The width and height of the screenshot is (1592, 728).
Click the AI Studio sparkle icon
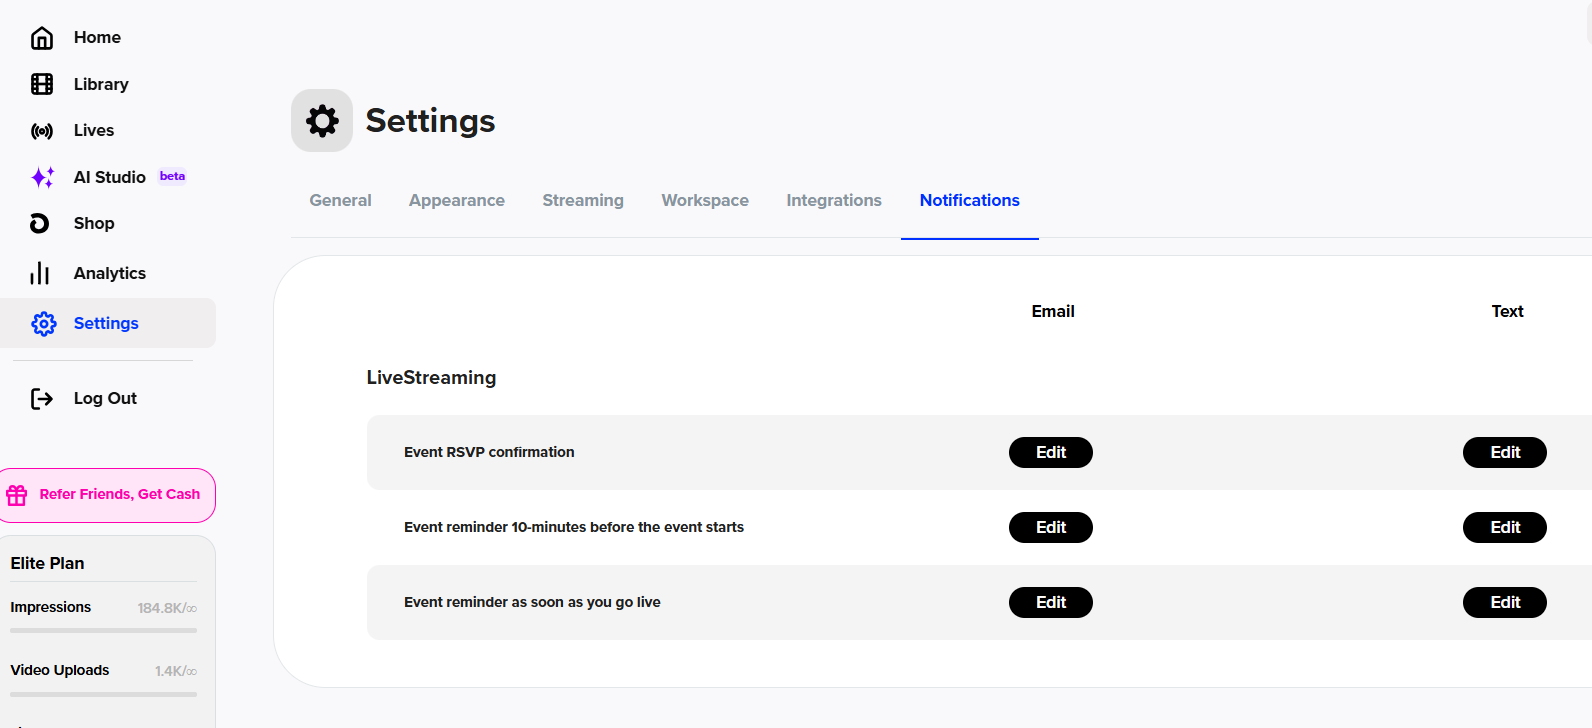coord(42,177)
